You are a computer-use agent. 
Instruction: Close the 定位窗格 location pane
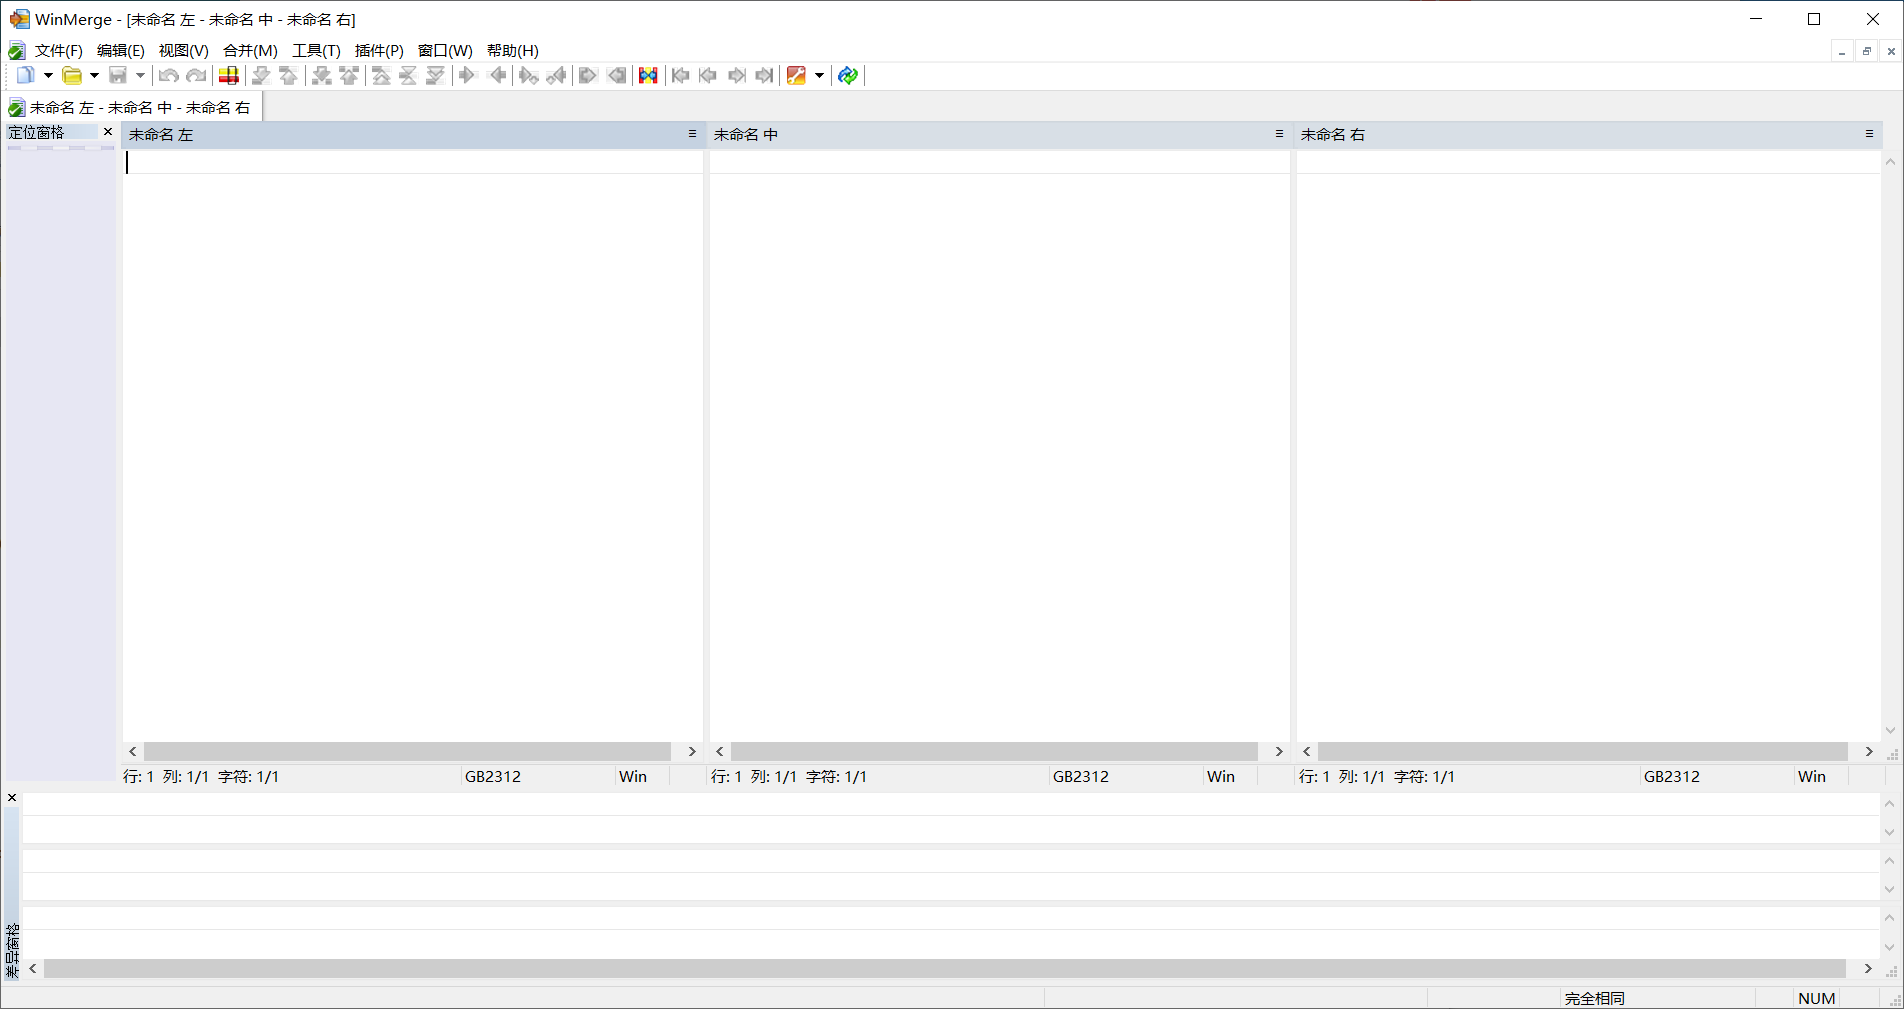pos(108,132)
